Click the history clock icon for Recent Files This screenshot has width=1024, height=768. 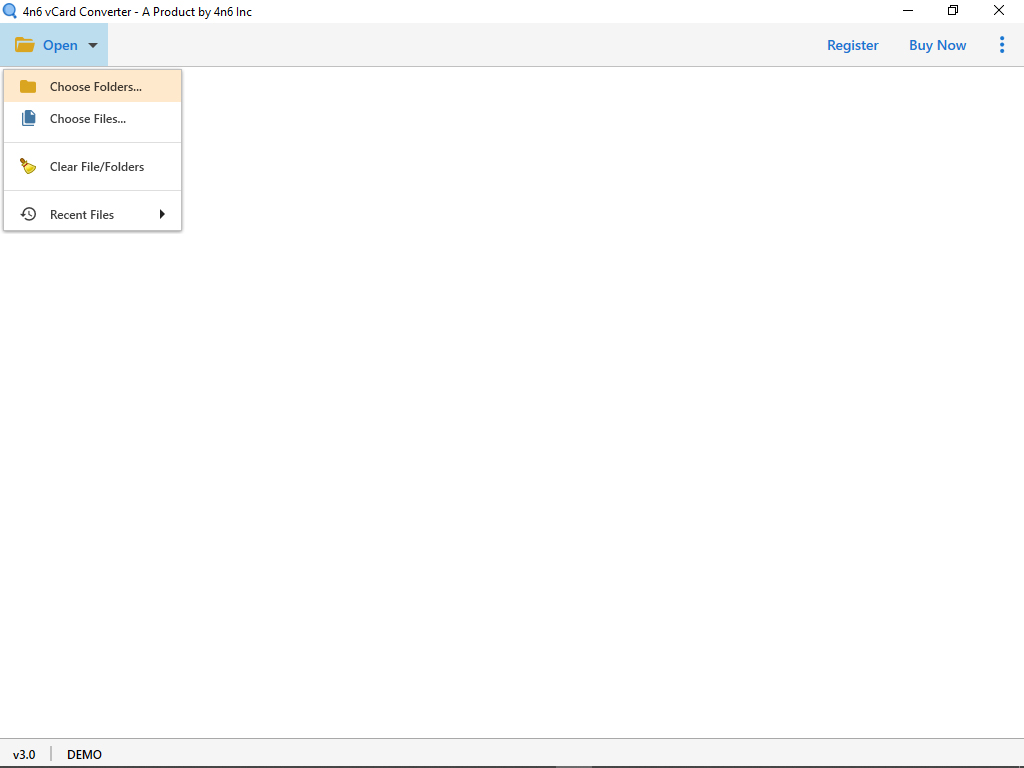click(28, 214)
